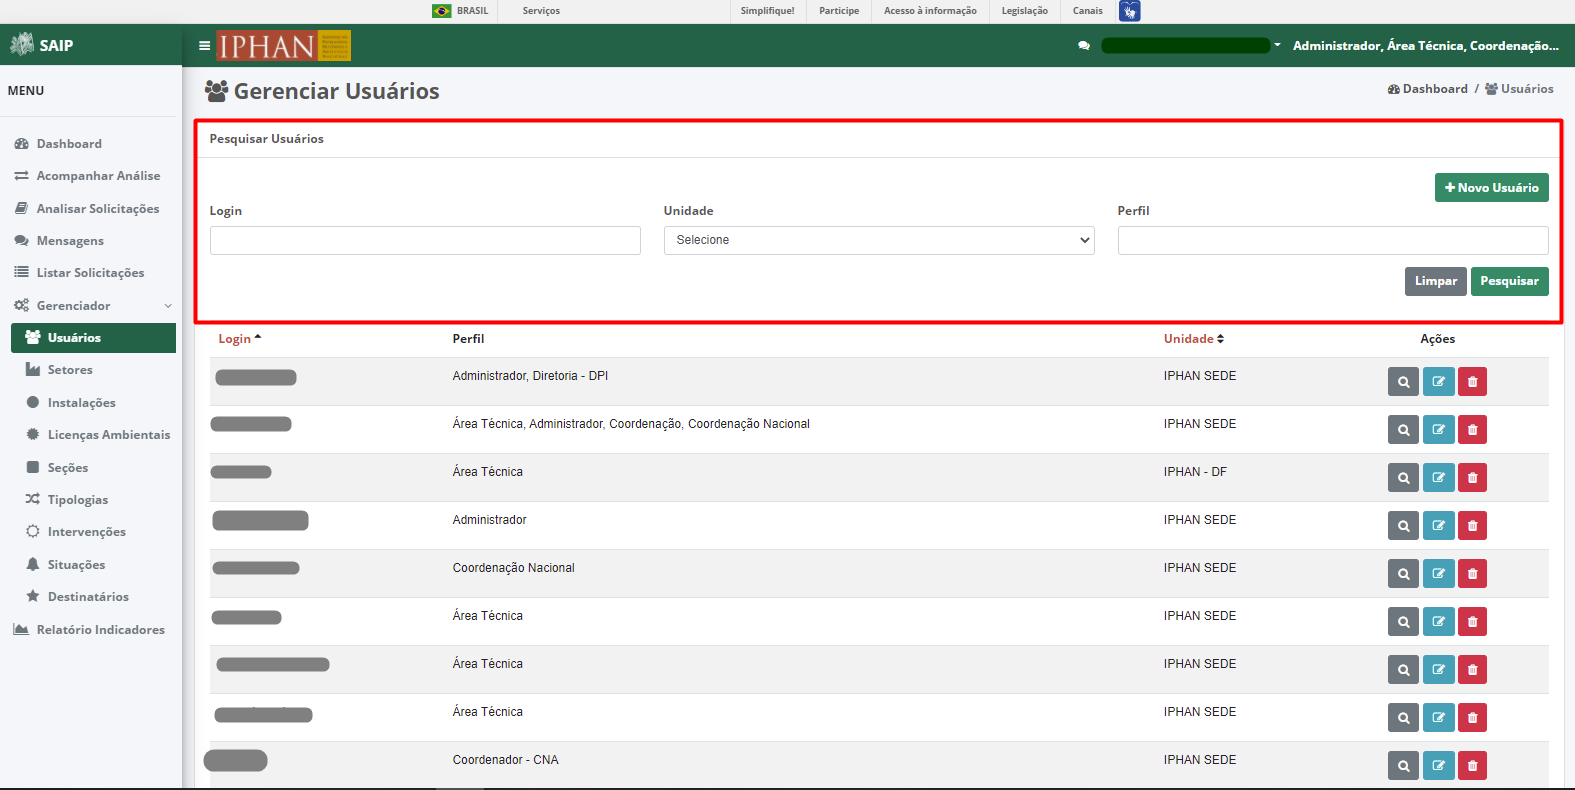
Task: Click the green Pesquisar button
Action: click(1509, 282)
